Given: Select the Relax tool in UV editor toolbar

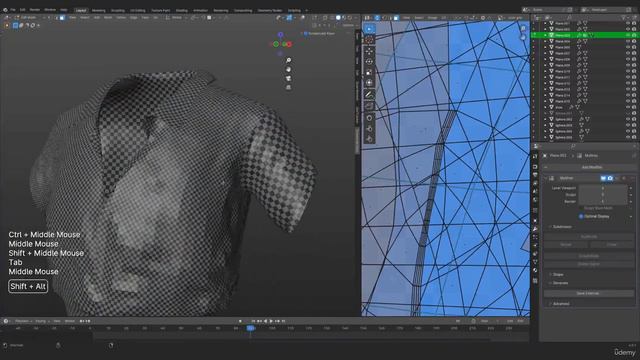Looking at the screenshot, I should point(369,129).
